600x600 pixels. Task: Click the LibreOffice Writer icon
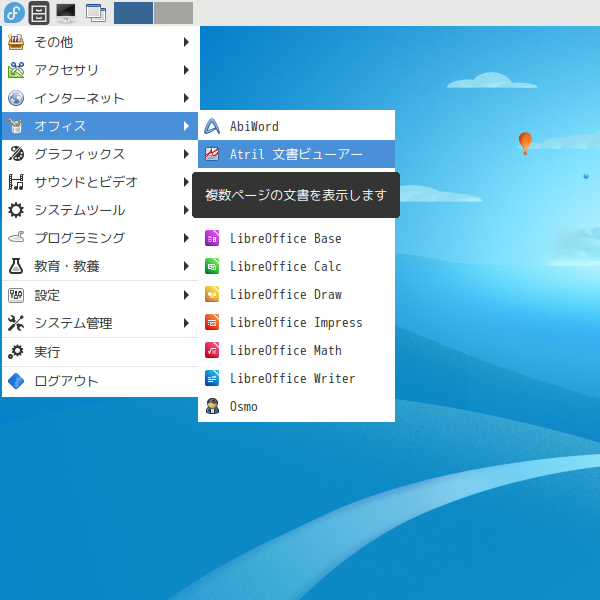pyautogui.click(x=212, y=378)
